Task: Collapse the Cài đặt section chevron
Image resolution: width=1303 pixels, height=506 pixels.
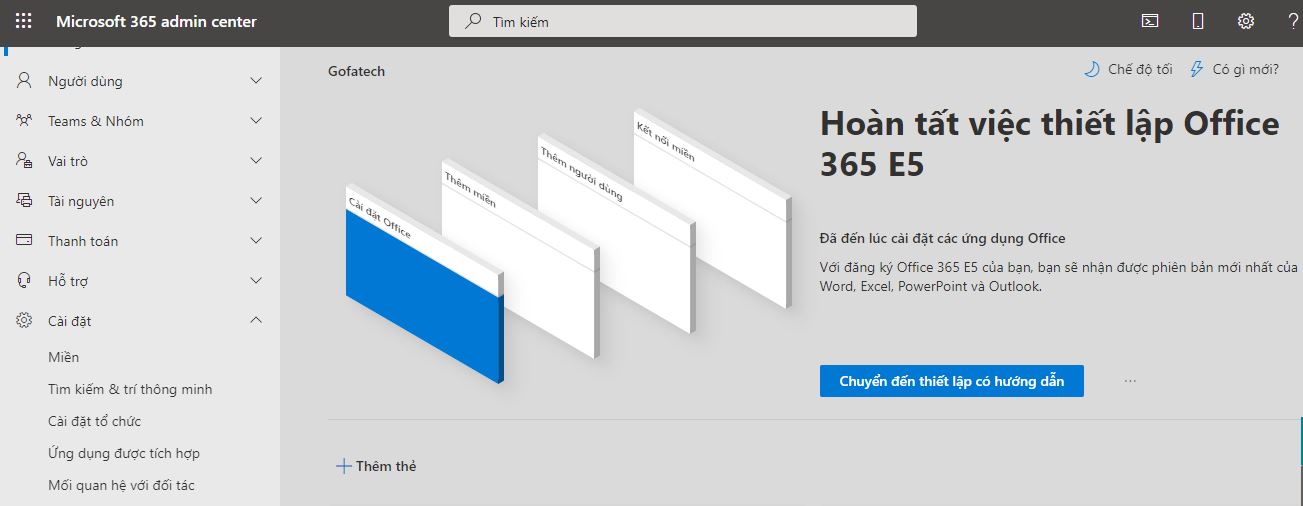Action: point(256,321)
